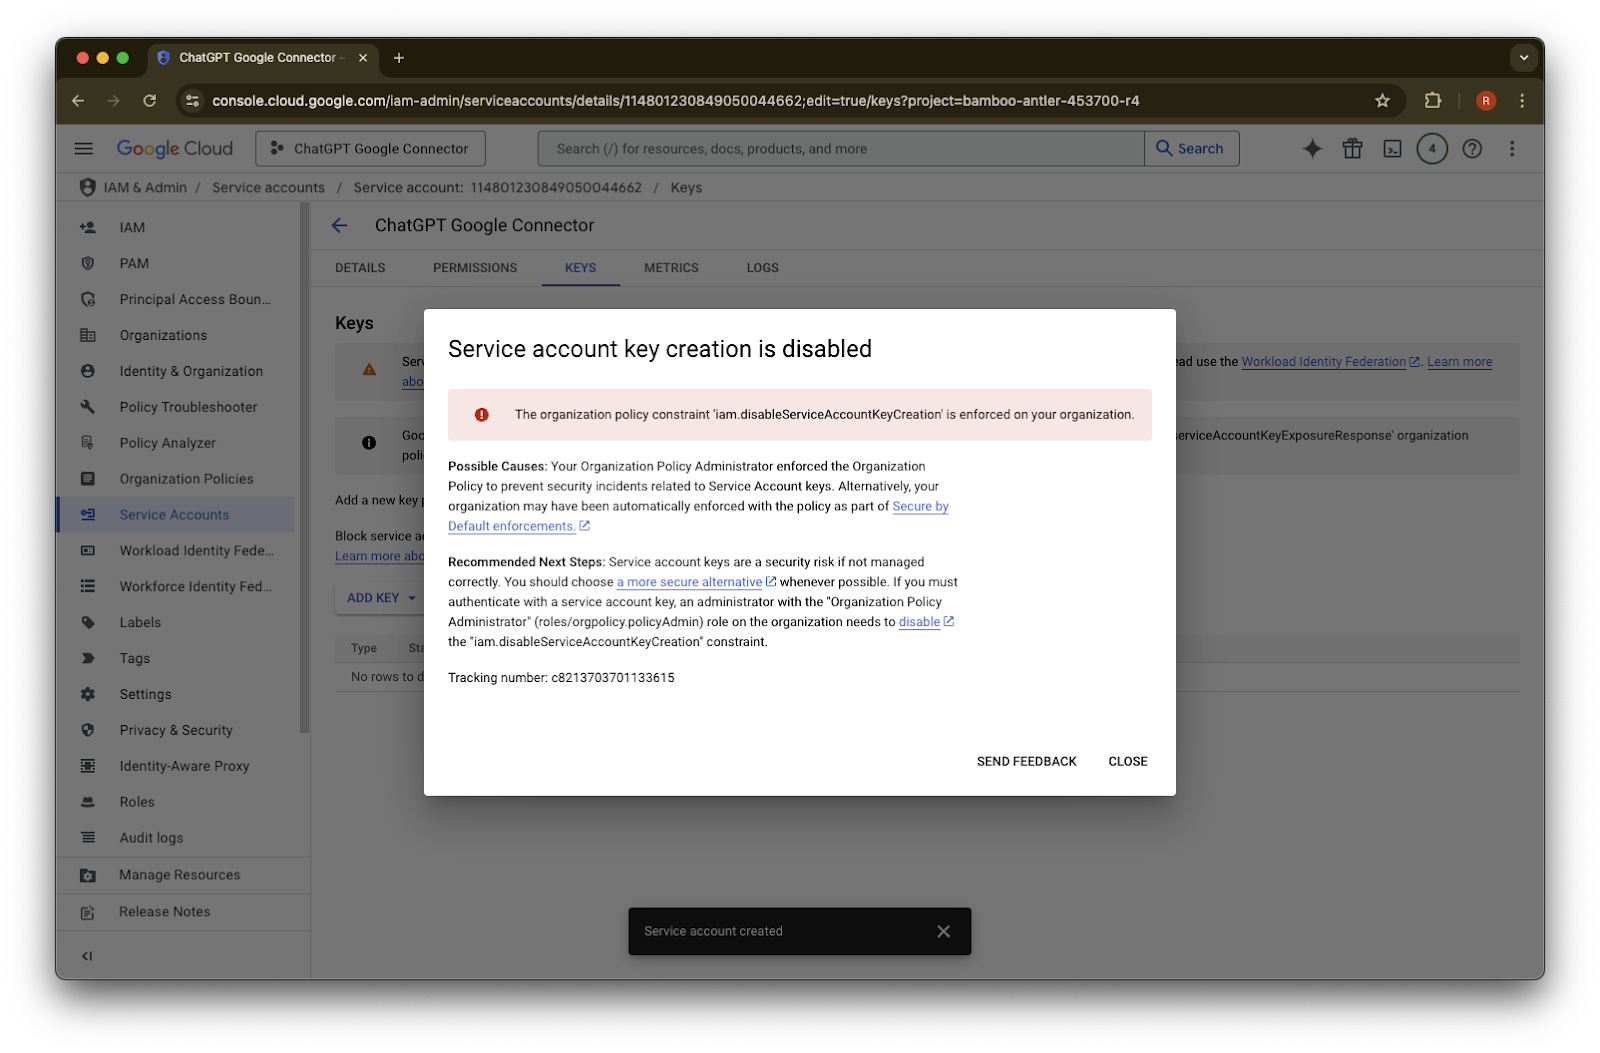Open Manage Resources in sidebar
The width and height of the screenshot is (1600, 1053).
click(x=180, y=875)
